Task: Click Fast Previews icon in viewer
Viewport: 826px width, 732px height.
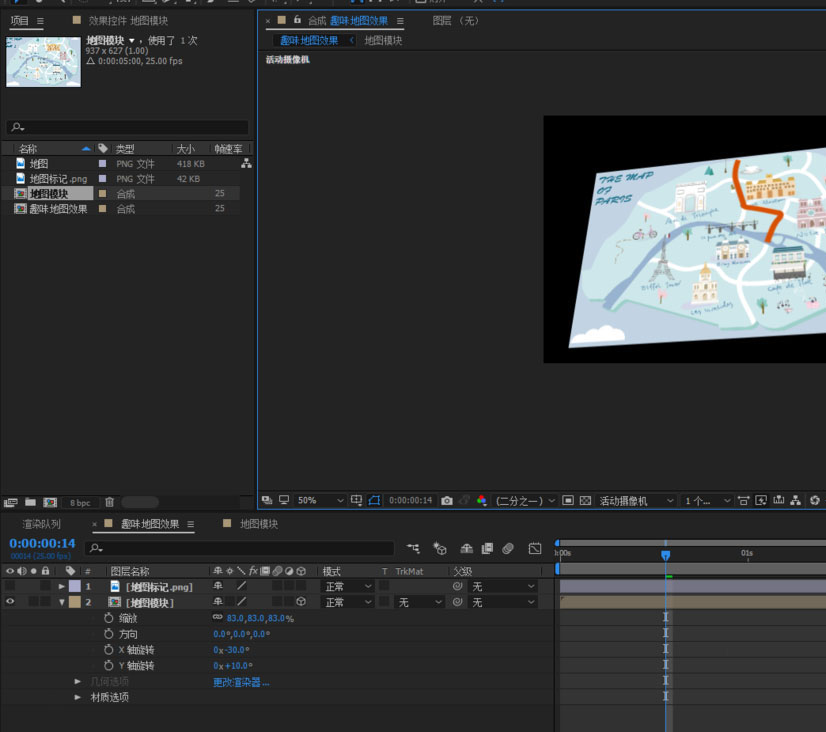Action: (761, 500)
